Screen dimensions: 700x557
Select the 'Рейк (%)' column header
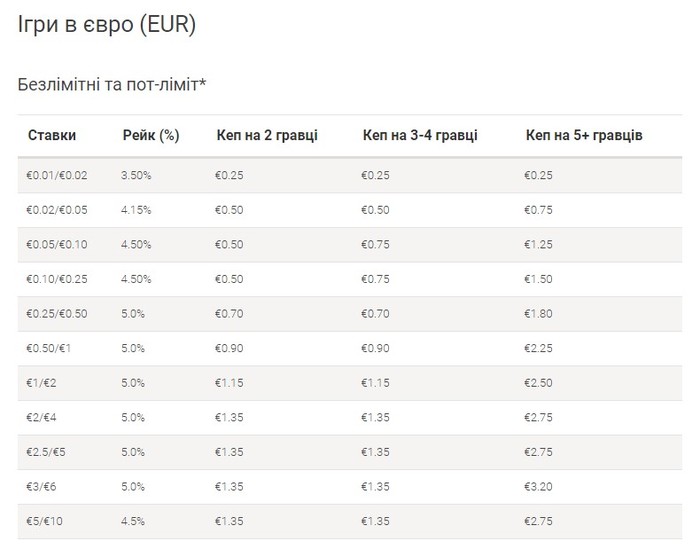pyautogui.click(x=151, y=135)
